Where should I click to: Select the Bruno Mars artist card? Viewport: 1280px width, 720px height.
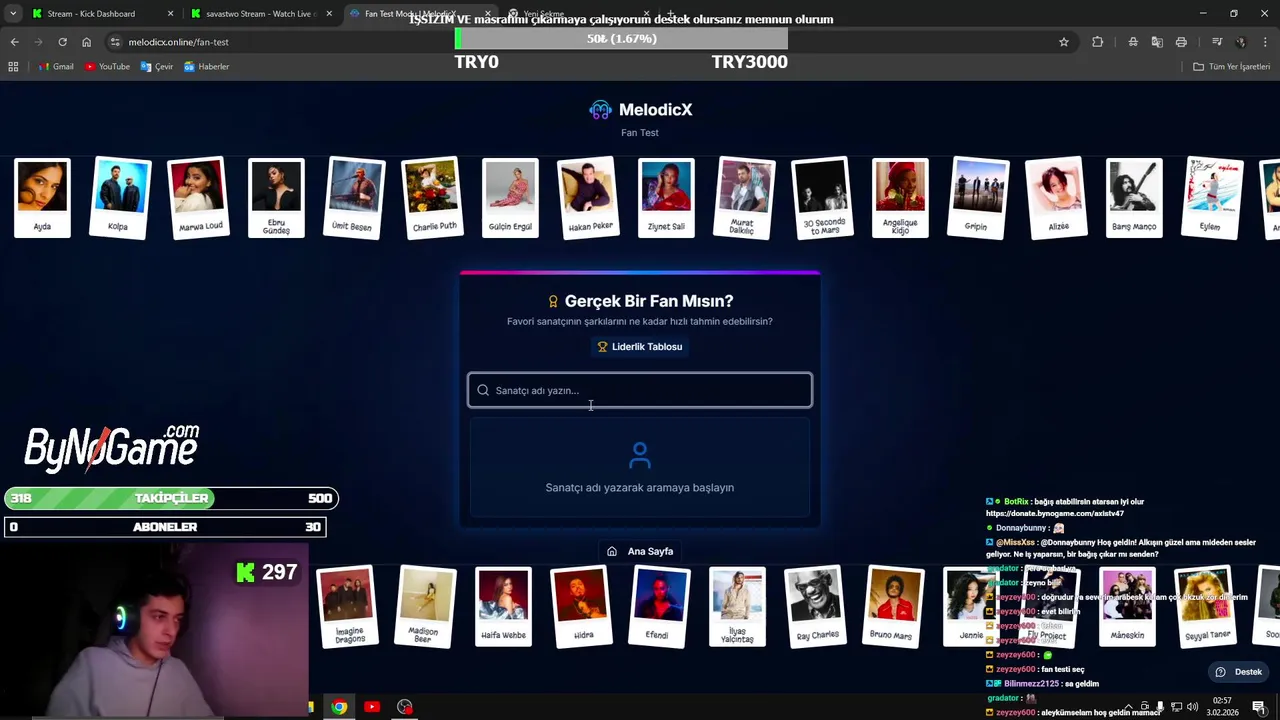point(893,607)
